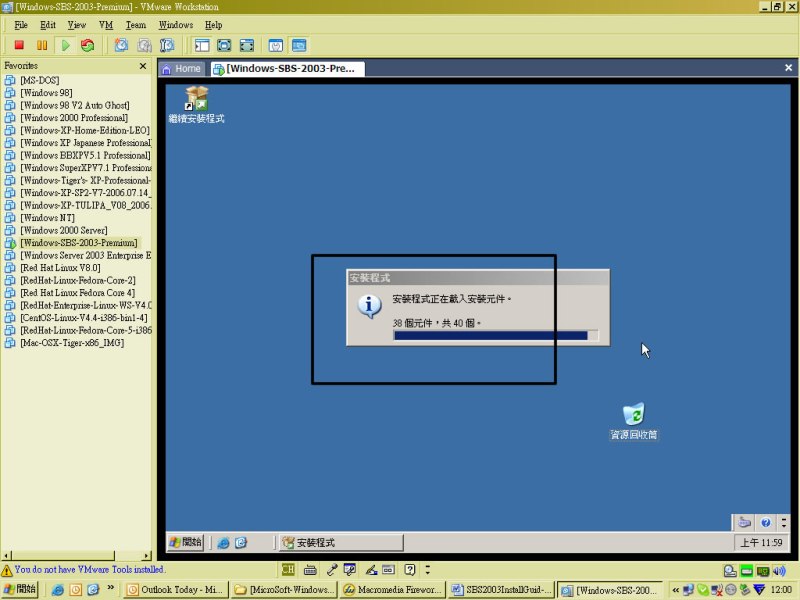
Task: Open the 資源回收筒 recycle bin icon
Action: click(x=634, y=421)
